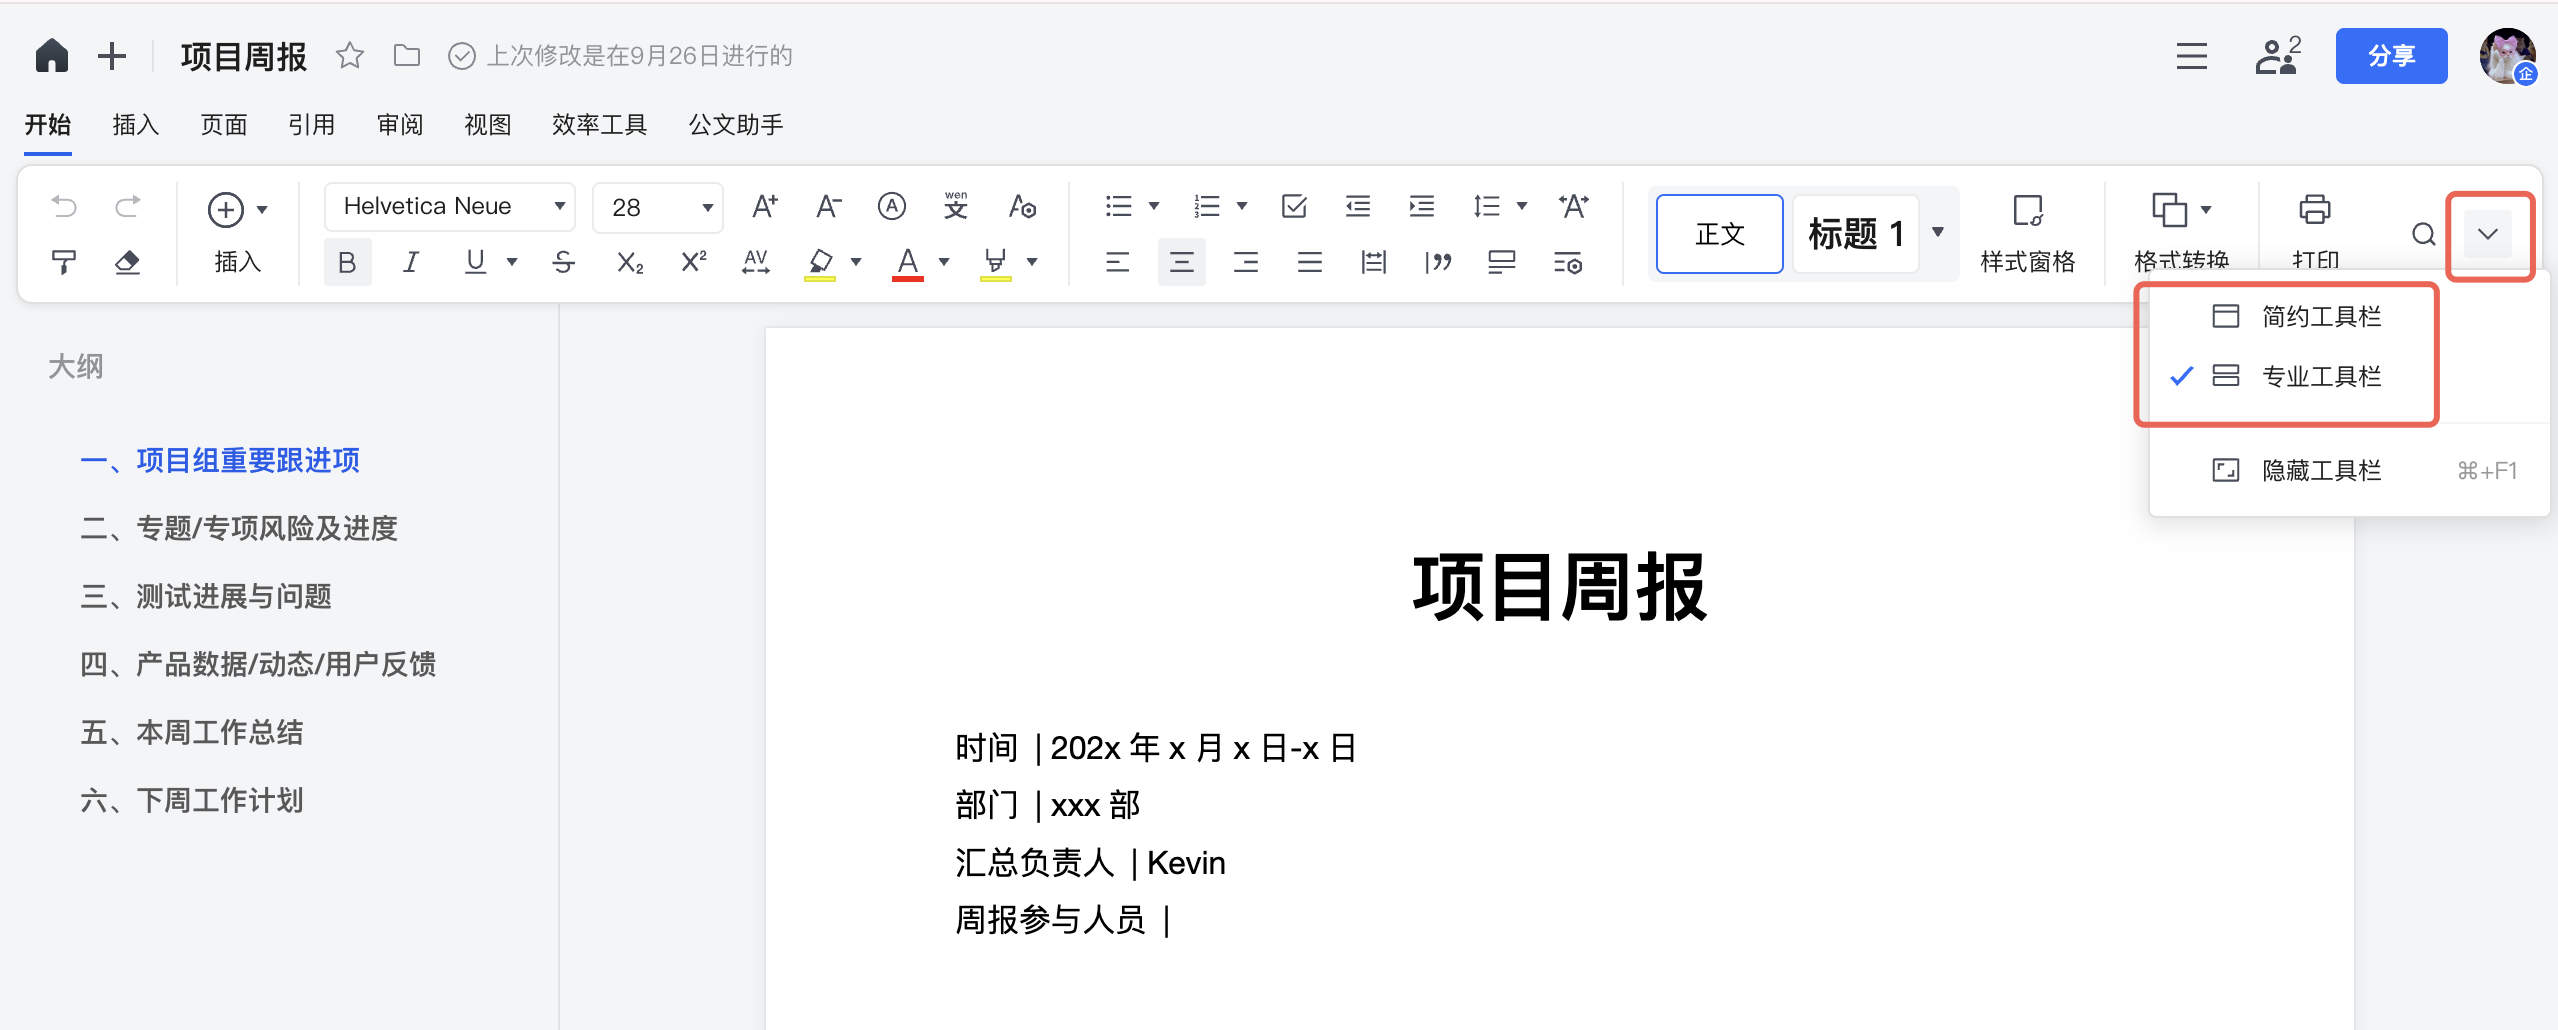Insert a checkbox to-do list
The height and width of the screenshot is (1030, 2558).
1294,207
